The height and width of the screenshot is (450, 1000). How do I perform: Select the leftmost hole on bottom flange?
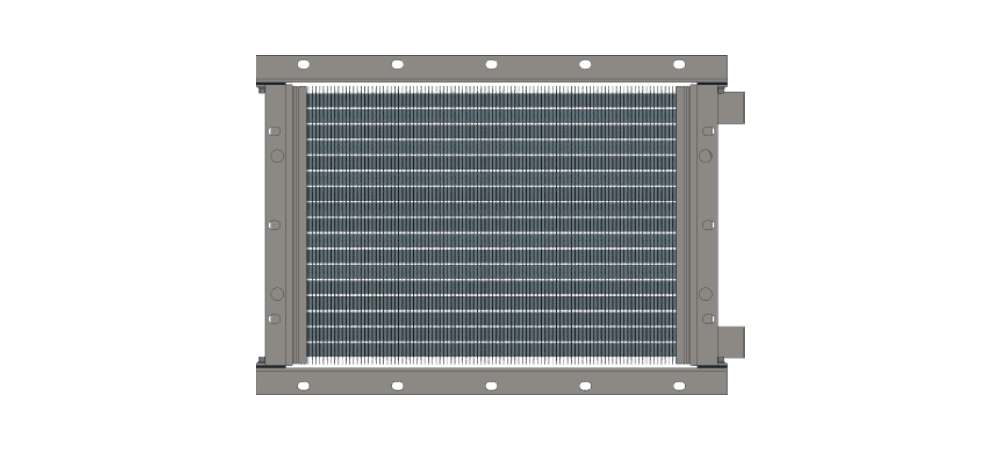tap(303, 385)
